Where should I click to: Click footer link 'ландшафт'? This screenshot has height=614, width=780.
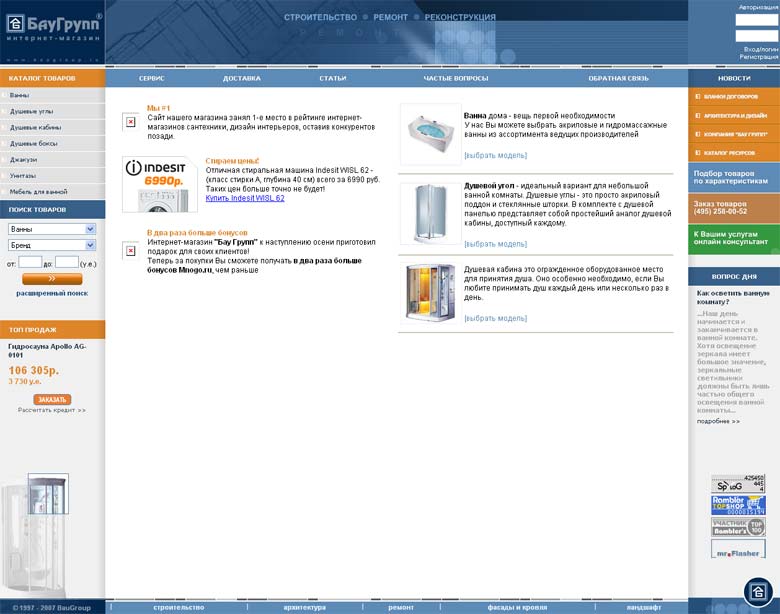(644, 608)
